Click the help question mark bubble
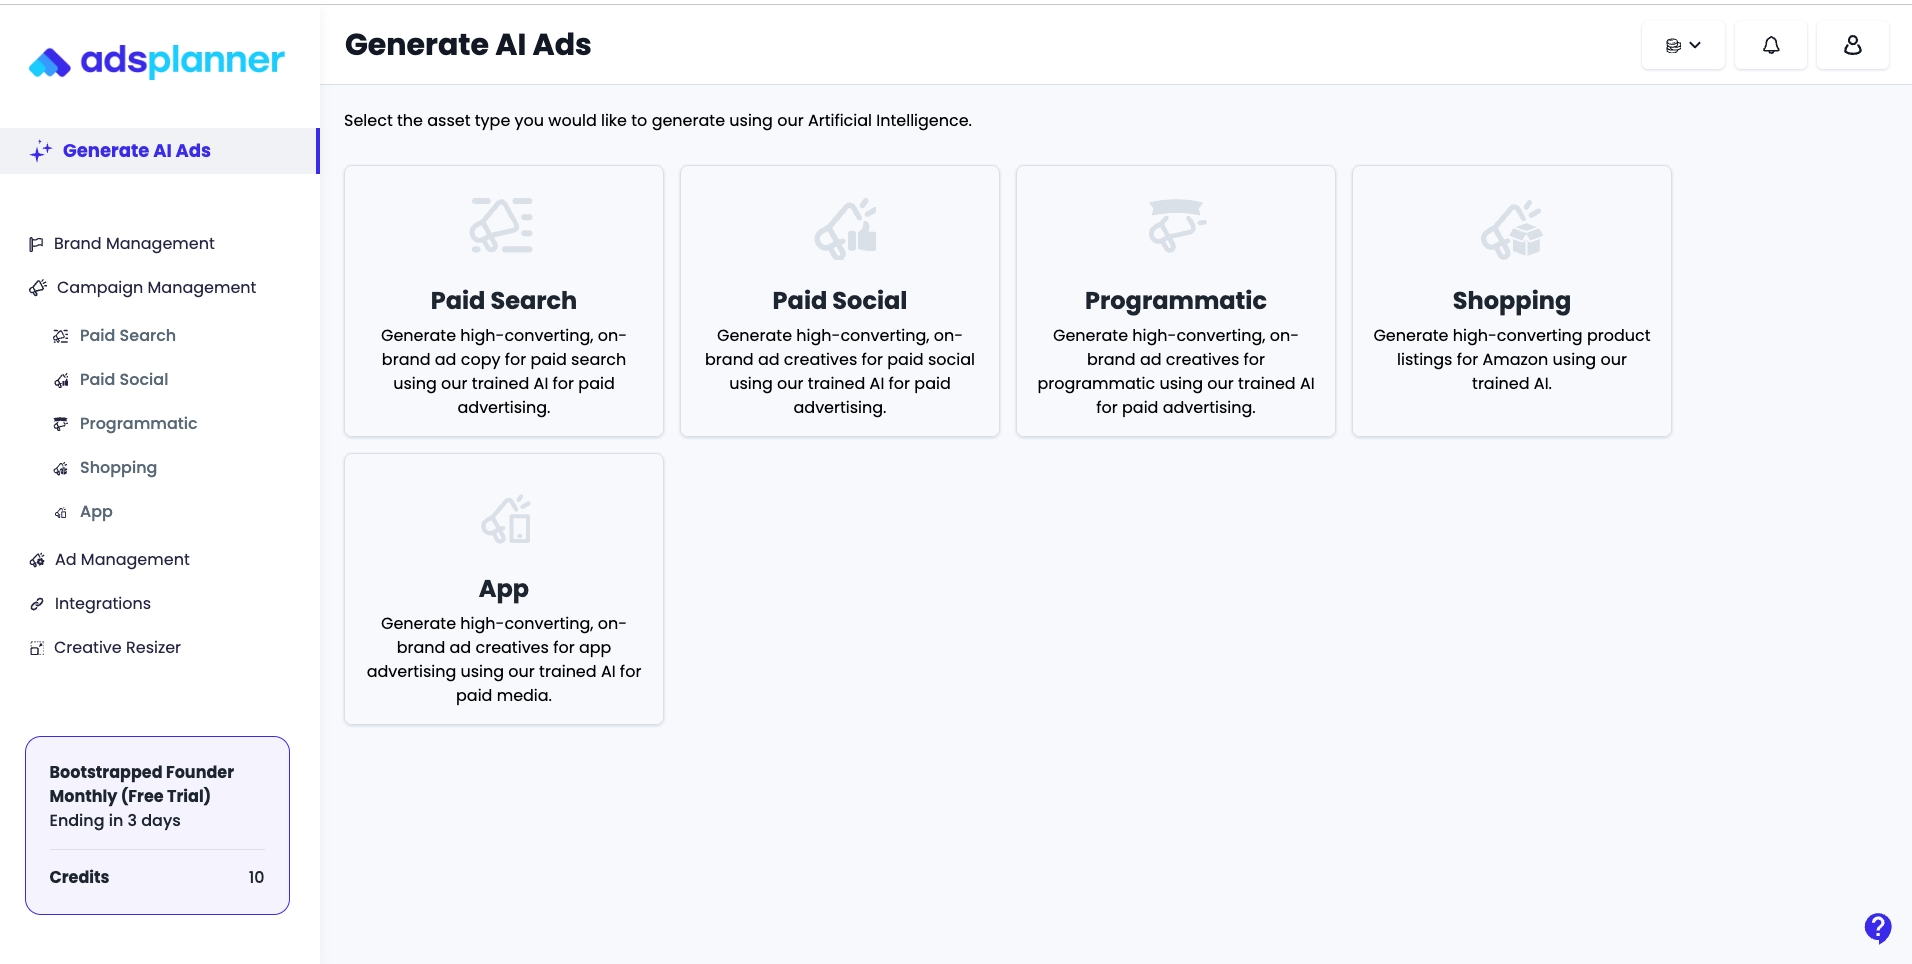This screenshot has height=964, width=1912. [1877, 927]
